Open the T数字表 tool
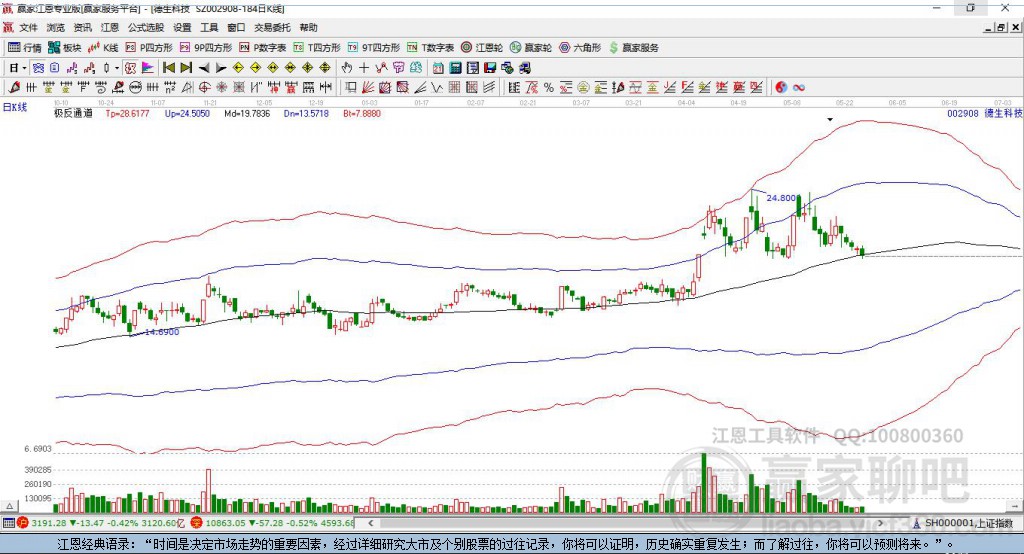1024x554 pixels. click(x=430, y=48)
